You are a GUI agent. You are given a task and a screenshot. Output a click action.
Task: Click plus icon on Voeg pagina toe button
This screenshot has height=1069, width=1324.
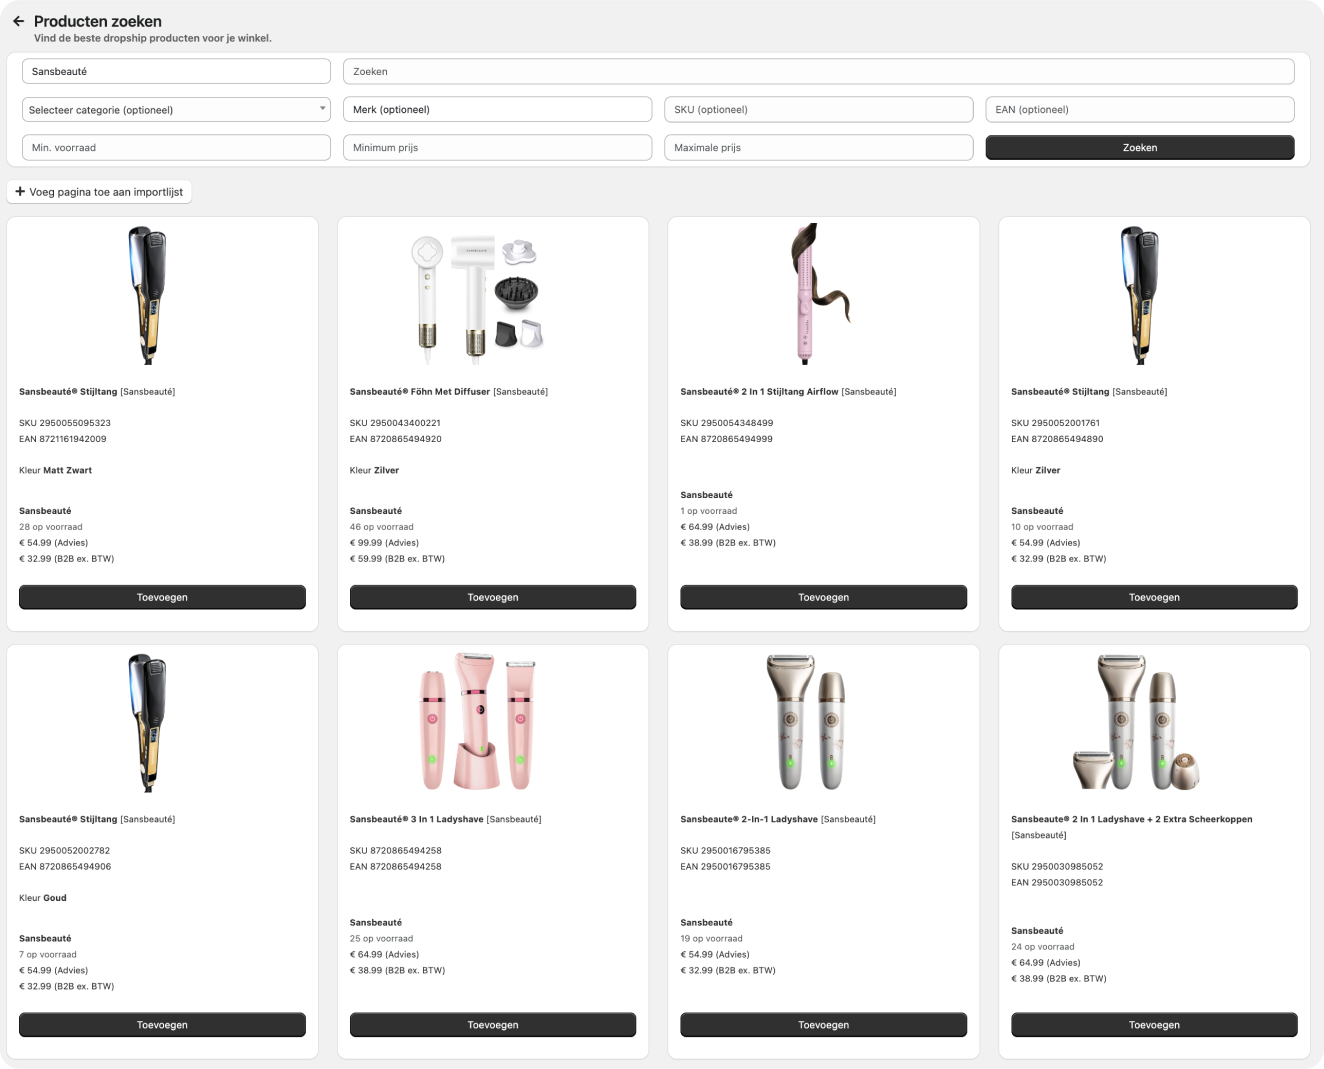20,192
